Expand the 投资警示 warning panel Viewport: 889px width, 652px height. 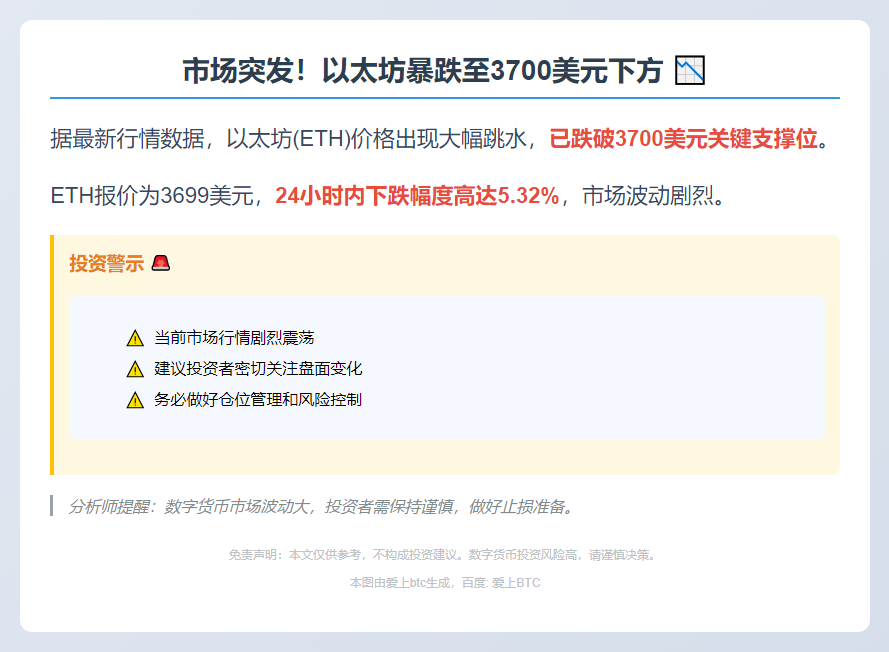coord(443,355)
